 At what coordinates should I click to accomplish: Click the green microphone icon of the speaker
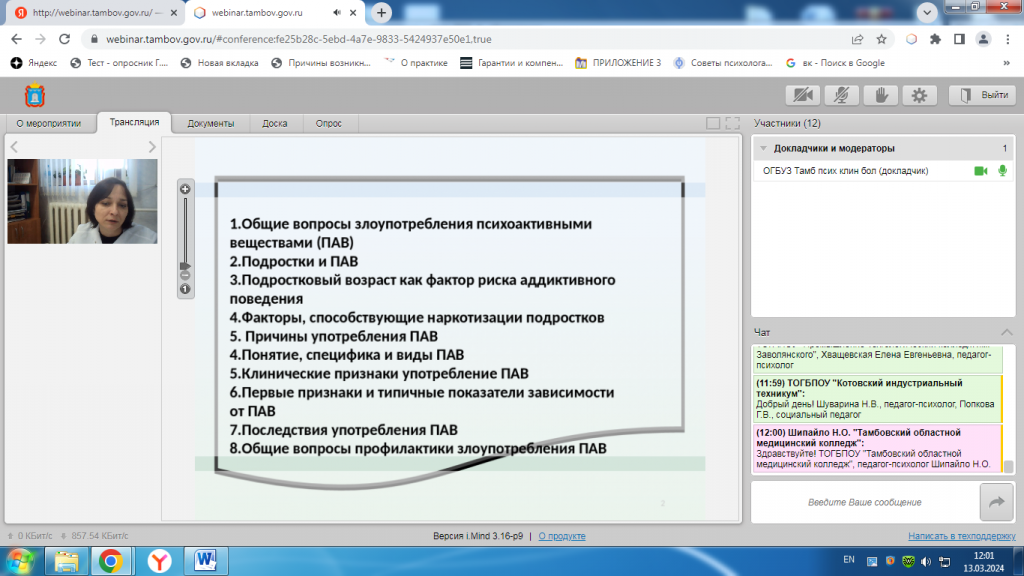click(1002, 171)
